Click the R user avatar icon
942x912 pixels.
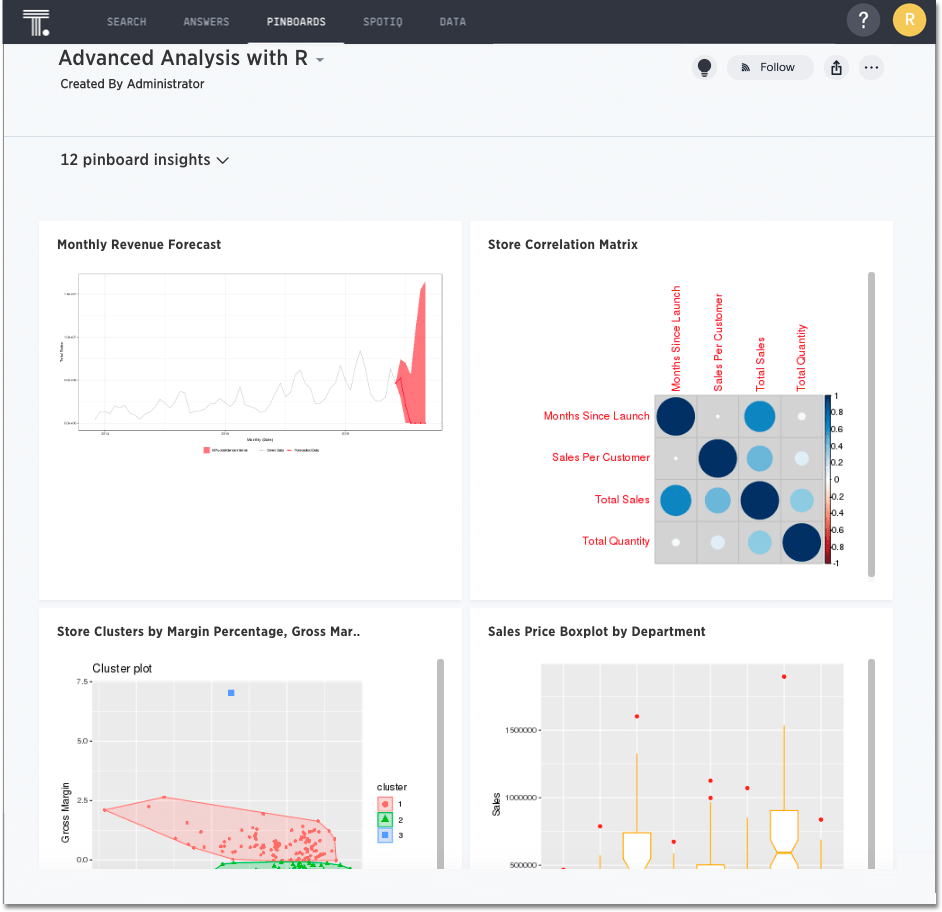pos(909,20)
